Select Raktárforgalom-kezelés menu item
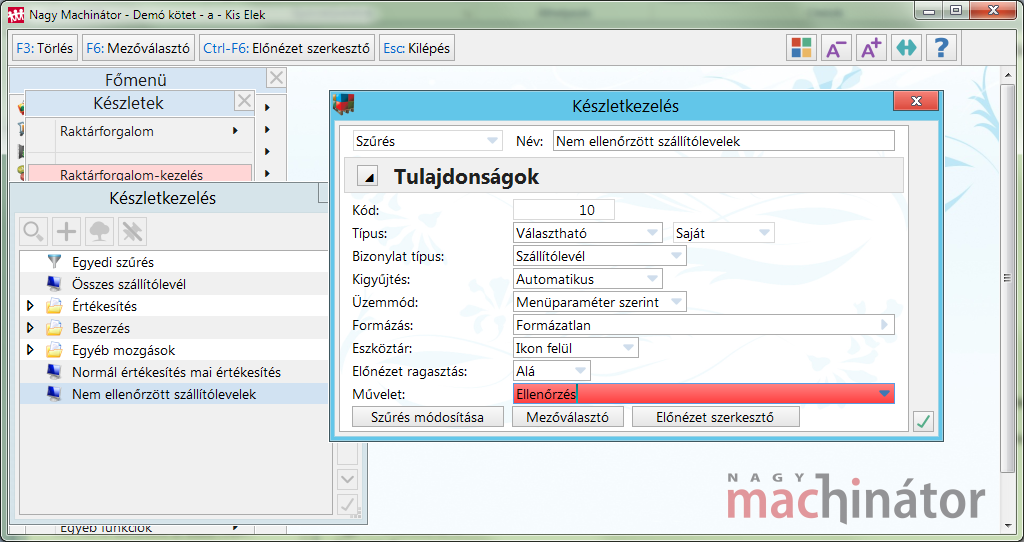 [140, 174]
